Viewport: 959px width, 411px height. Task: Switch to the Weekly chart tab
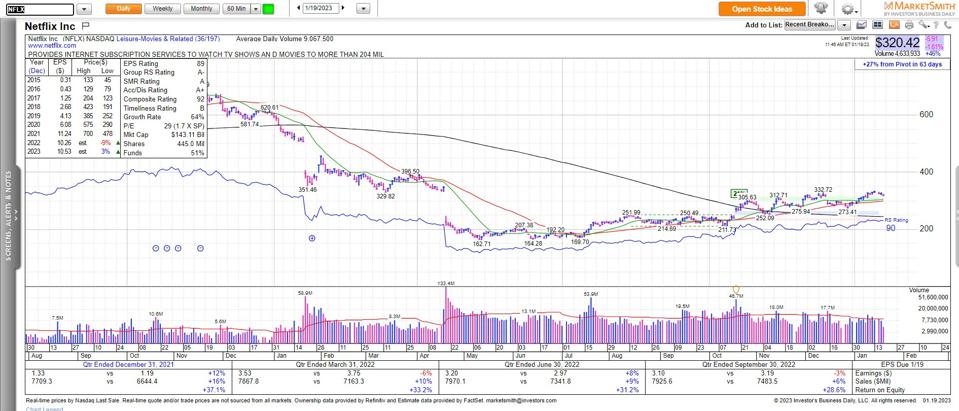click(163, 9)
